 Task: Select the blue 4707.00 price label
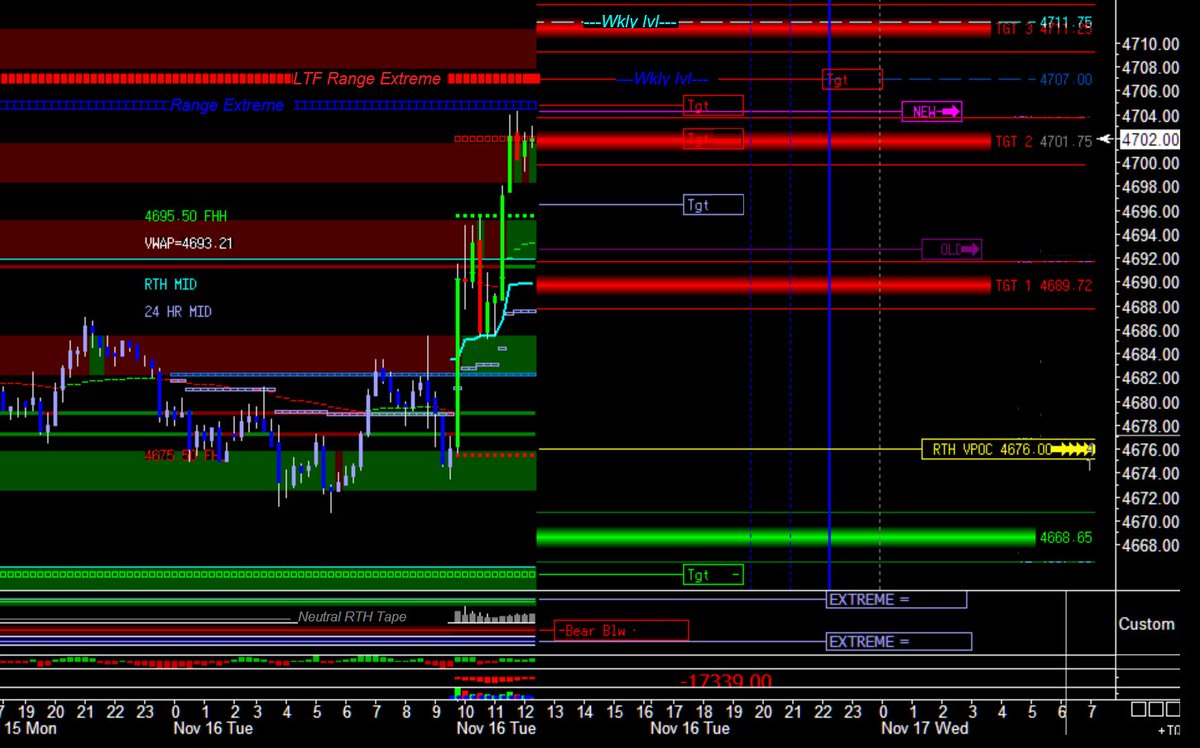[x=1066, y=80]
